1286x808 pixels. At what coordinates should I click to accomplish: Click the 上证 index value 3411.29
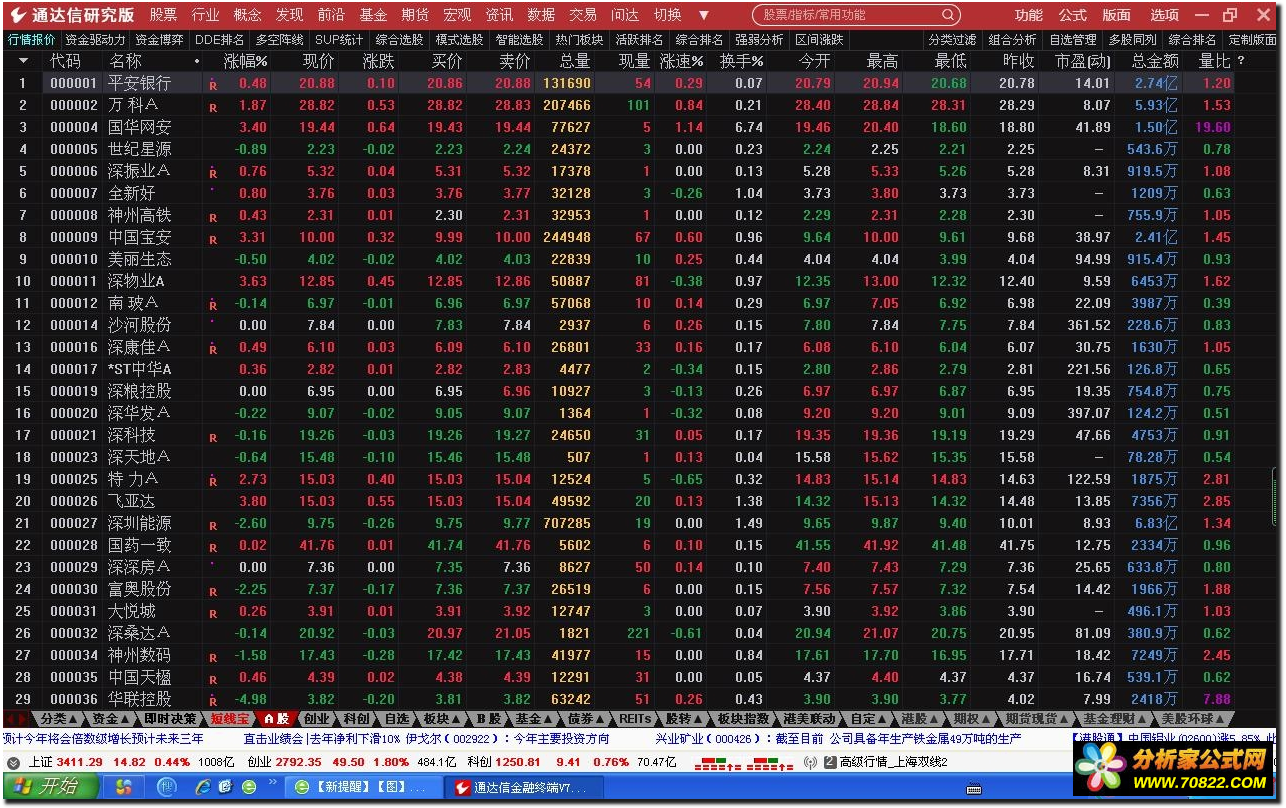coord(79,763)
